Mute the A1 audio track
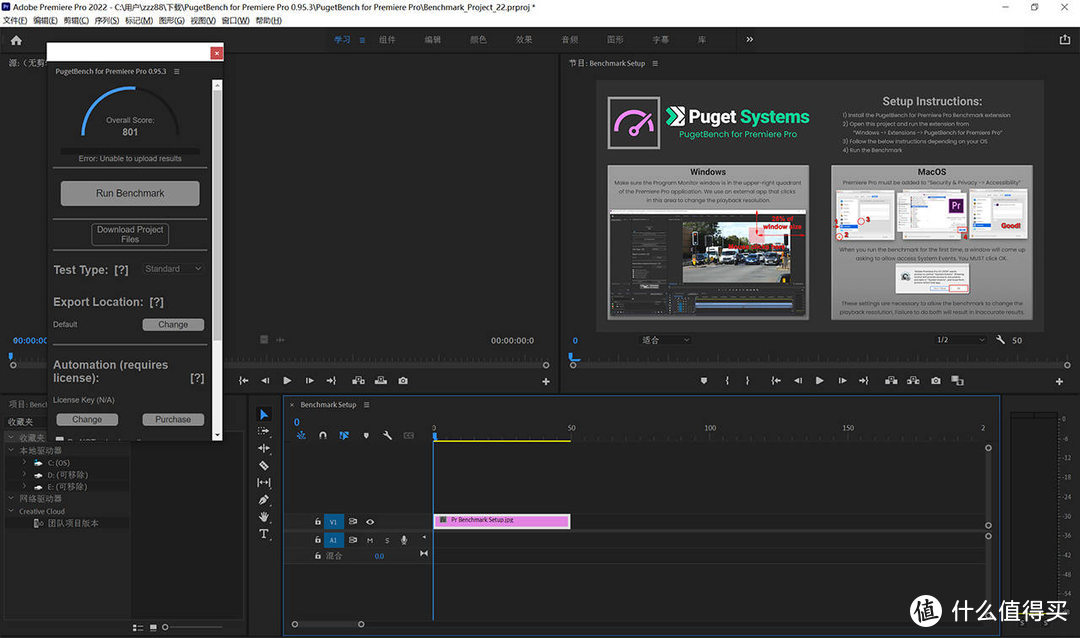 point(369,540)
